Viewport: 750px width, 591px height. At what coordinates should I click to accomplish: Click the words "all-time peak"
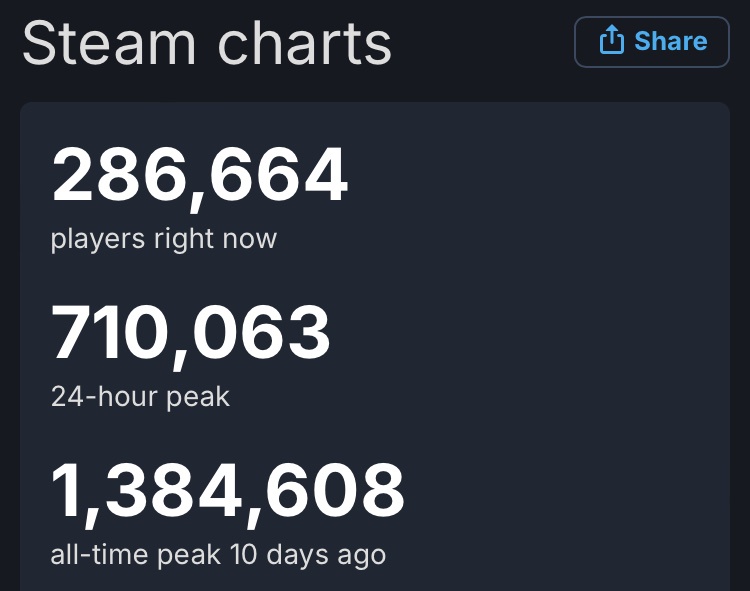coord(136,555)
